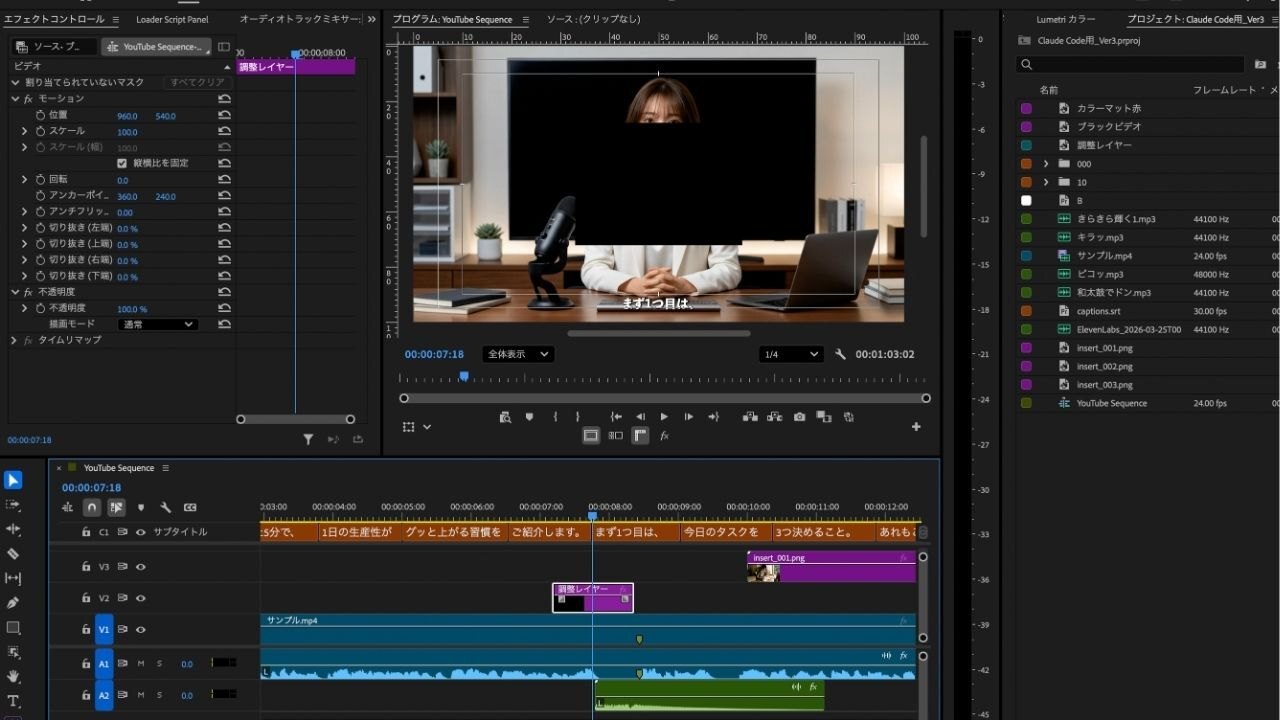Image resolution: width=1280 pixels, height=720 pixels.
Task: Select the Track Select Forward tool
Action: [x=13, y=505]
